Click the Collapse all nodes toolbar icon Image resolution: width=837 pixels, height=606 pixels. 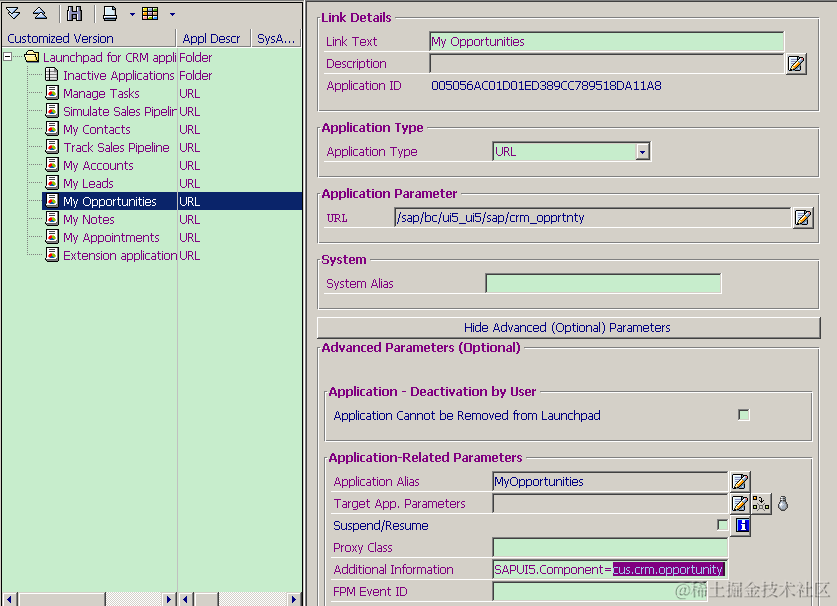coord(40,13)
